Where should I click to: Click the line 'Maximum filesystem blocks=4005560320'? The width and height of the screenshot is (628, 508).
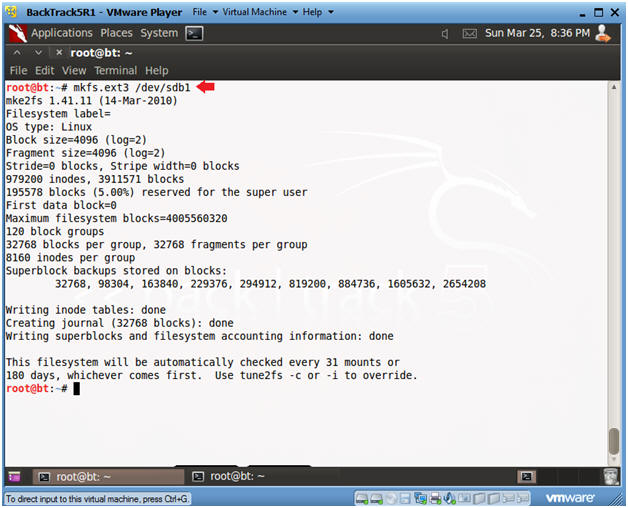(x=116, y=218)
